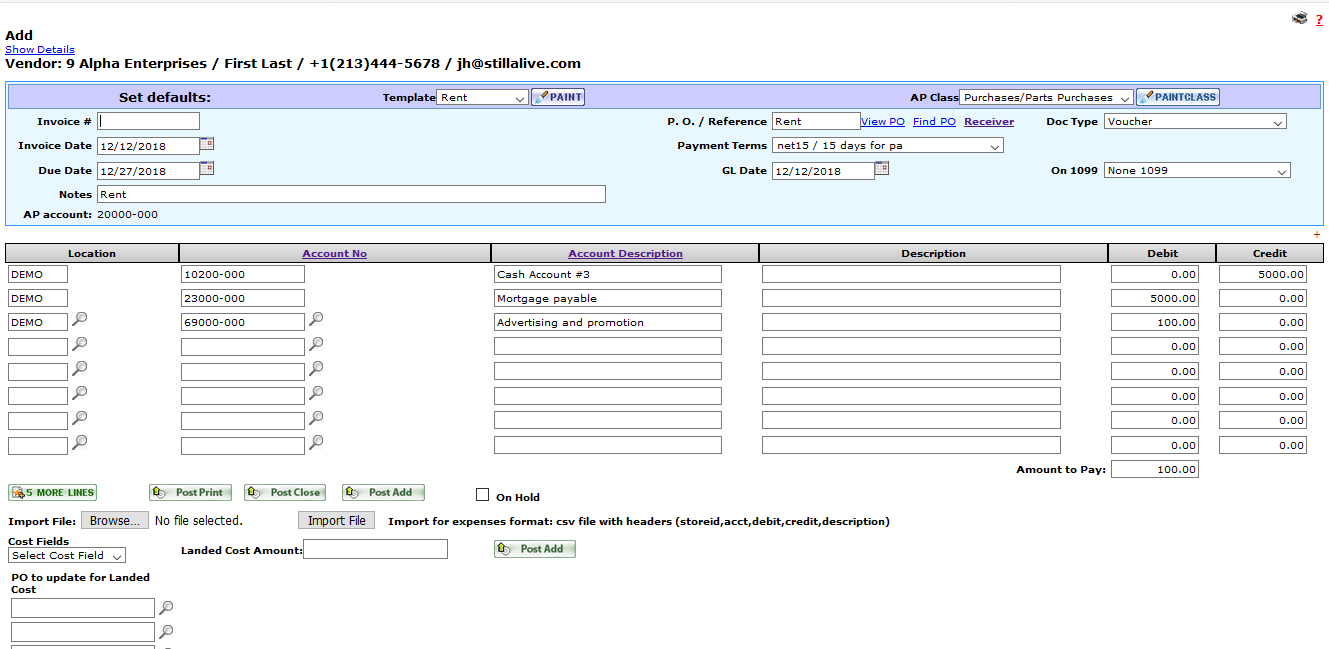The image size is (1329, 649).
Task: Sort by the Account No column header
Action: pyautogui.click(x=334, y=254)
